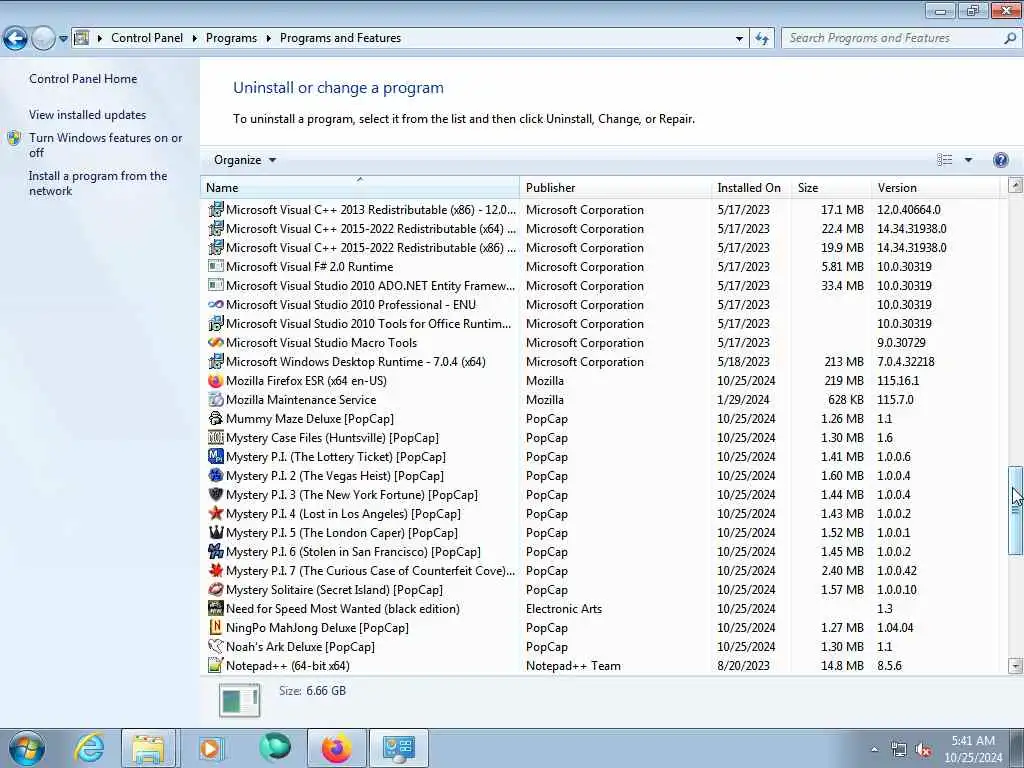Select the Mystery P.I. 3 New York Fortune icon
The height and width of the screenshot is (768, 1024).
[216, 494]
